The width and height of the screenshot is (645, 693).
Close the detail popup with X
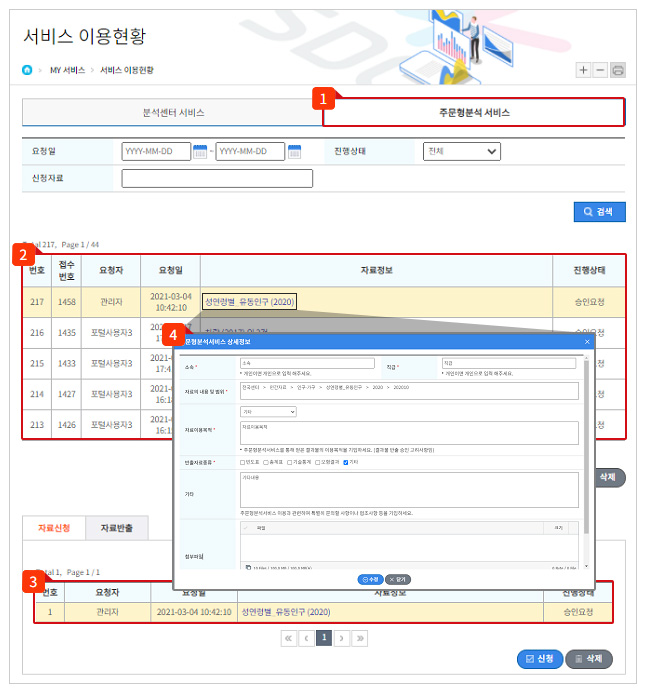tap(587, 342)
